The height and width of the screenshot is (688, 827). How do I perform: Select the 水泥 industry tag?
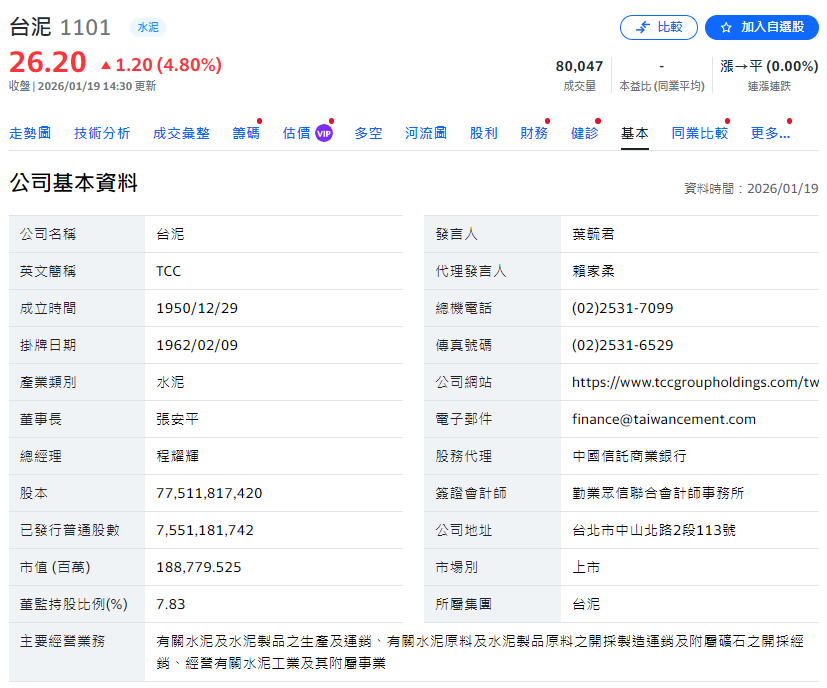pyautogui.click(x=147, y=28)
